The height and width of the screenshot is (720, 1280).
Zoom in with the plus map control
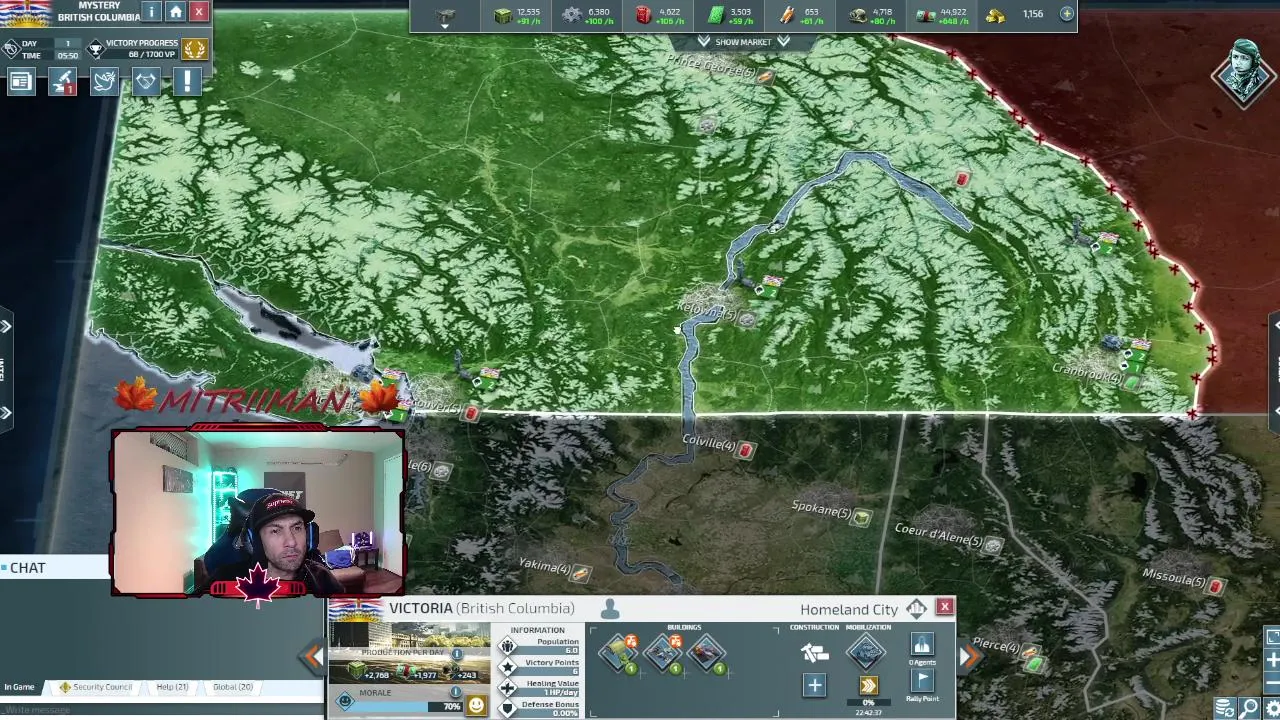(1272, 660)
